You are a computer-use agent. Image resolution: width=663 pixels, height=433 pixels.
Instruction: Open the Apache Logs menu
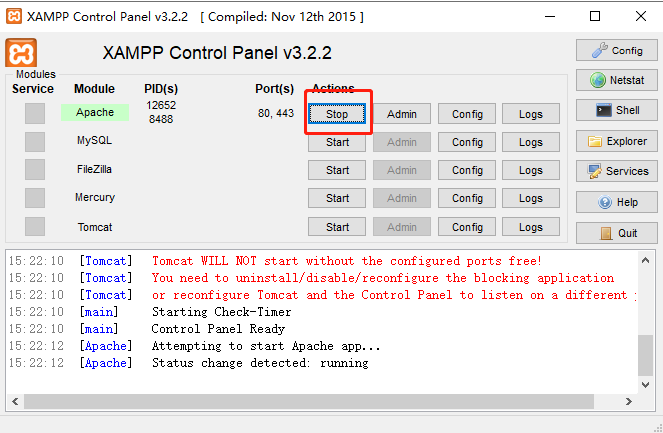pos(531,114)
